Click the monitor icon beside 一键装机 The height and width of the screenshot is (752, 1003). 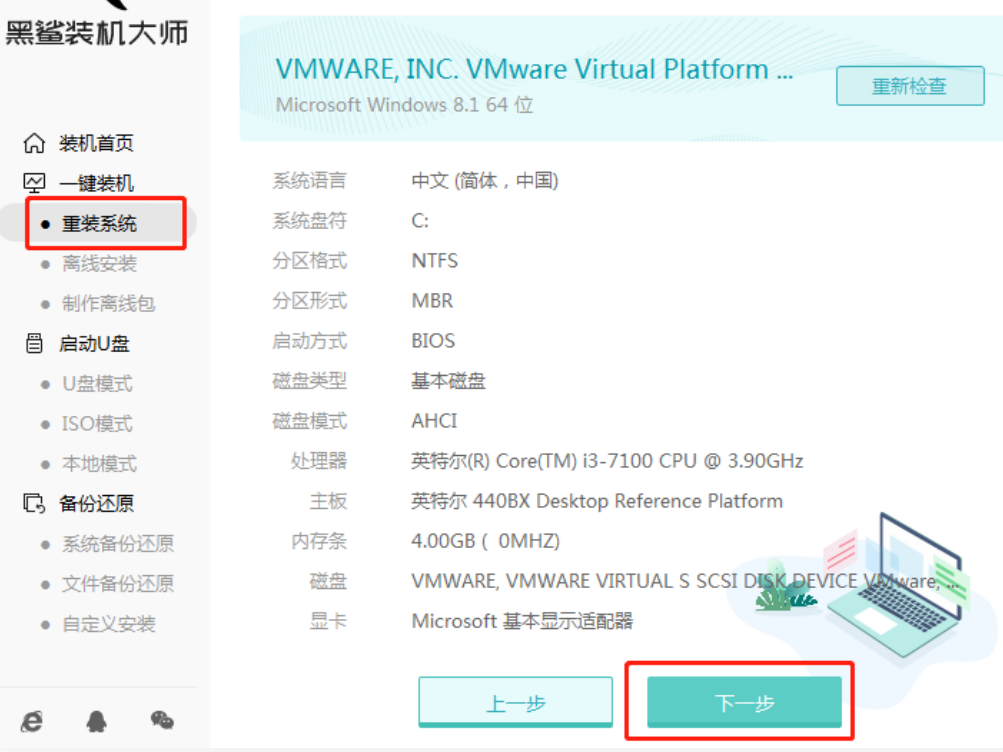coord(34,184)
